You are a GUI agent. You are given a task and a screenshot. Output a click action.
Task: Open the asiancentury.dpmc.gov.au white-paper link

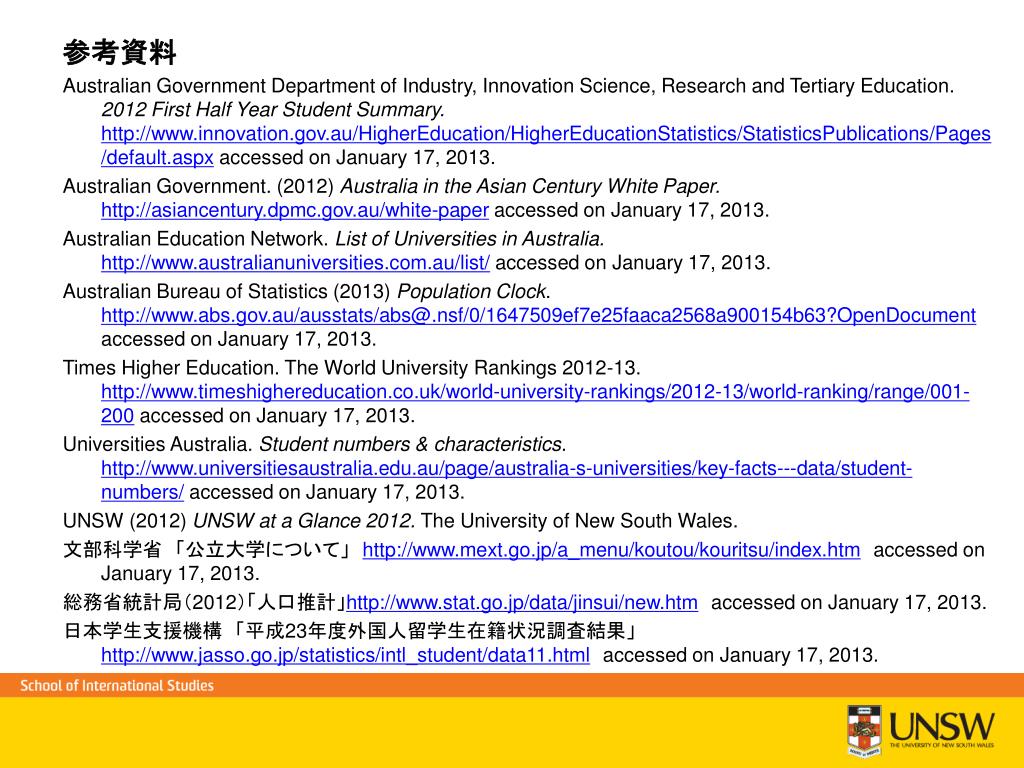(x=295, y=210)
